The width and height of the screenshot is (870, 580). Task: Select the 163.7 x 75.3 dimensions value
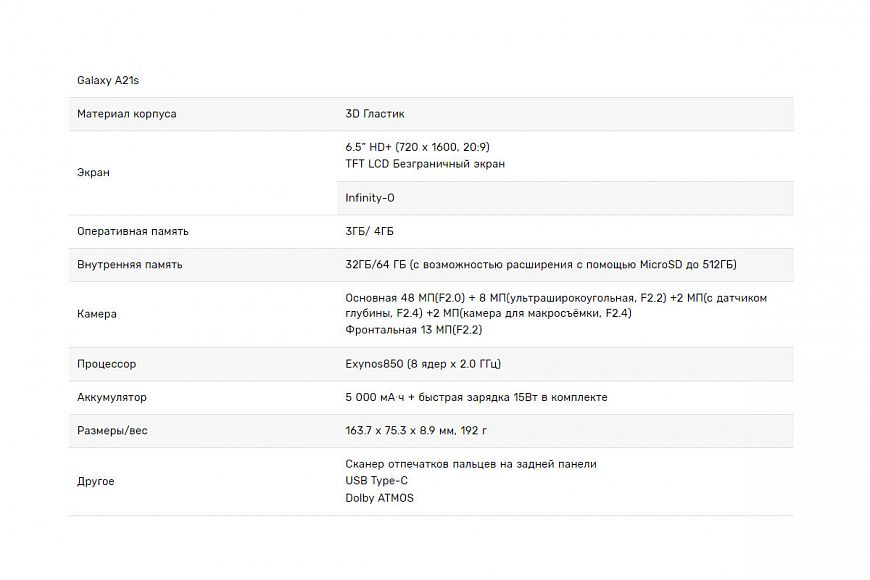click(416, 431)
